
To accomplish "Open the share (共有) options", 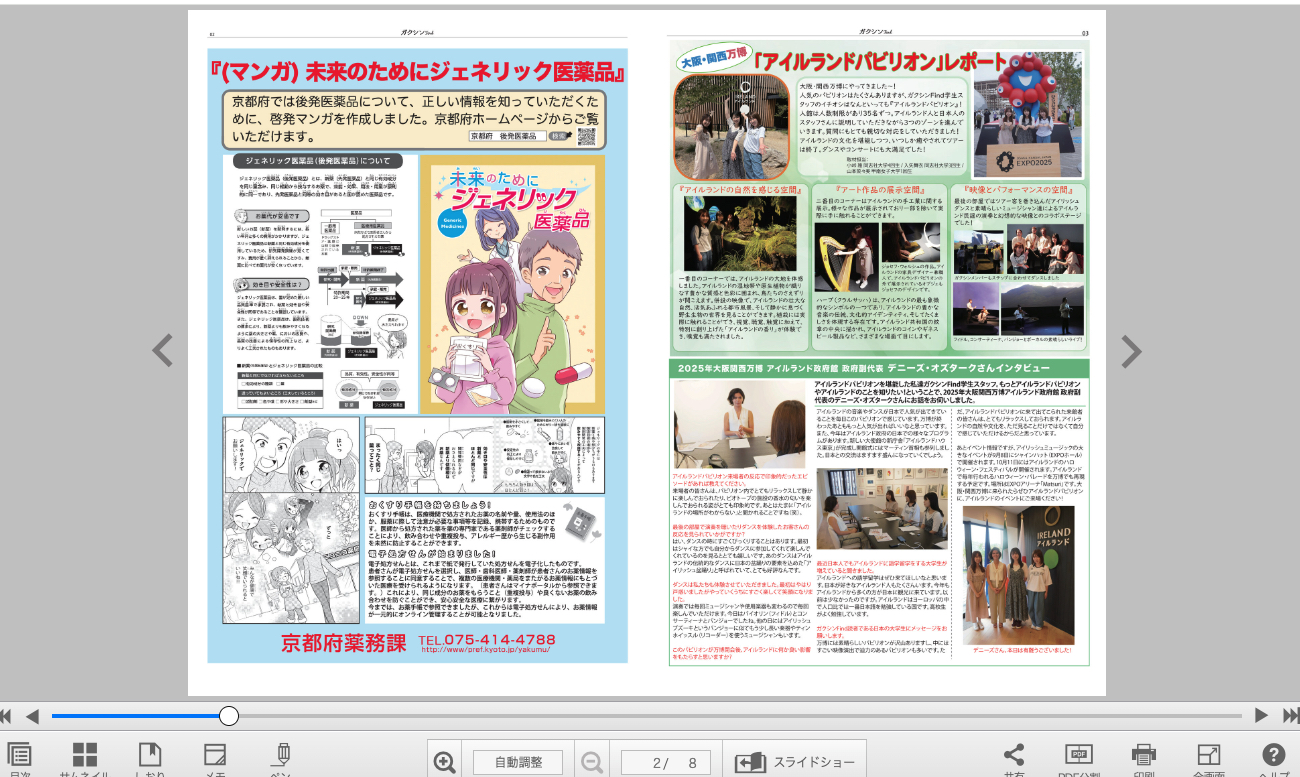I will pos(1014,757).
